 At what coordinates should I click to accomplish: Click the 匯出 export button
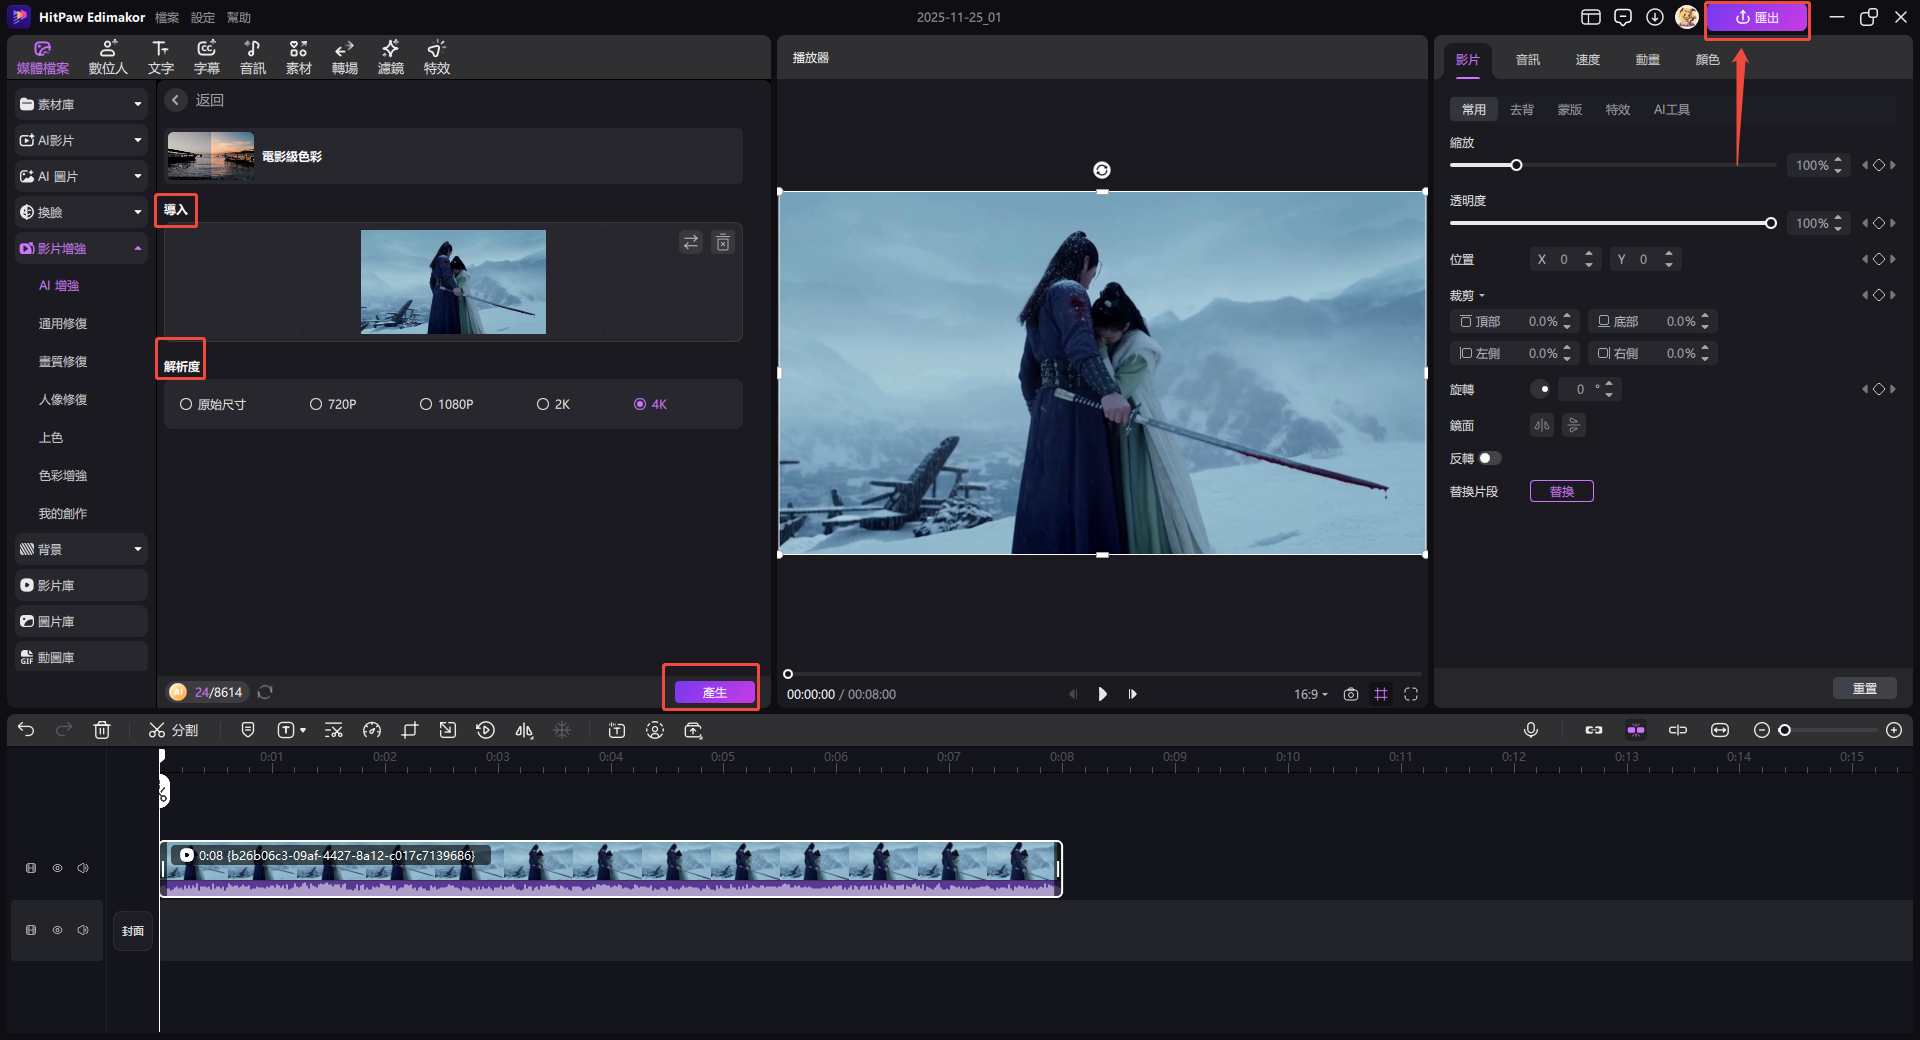click(1757, 17)
